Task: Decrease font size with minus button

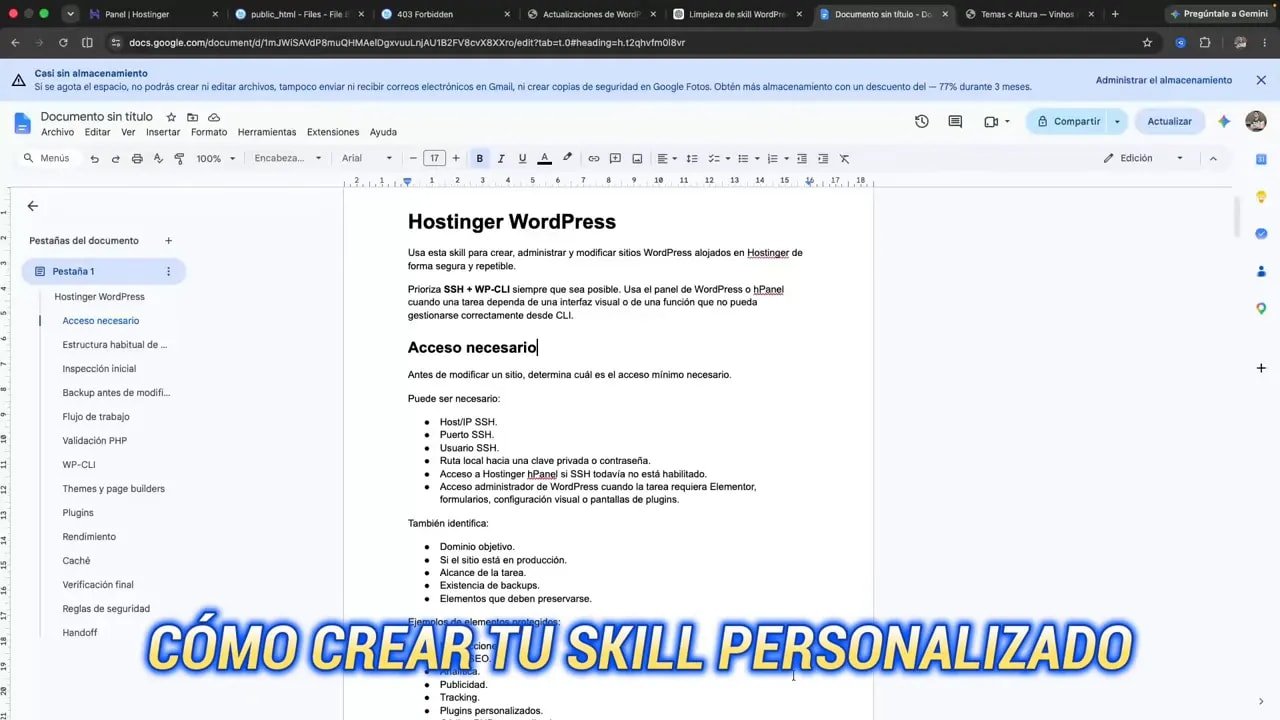Action: [x=413, y=158]
